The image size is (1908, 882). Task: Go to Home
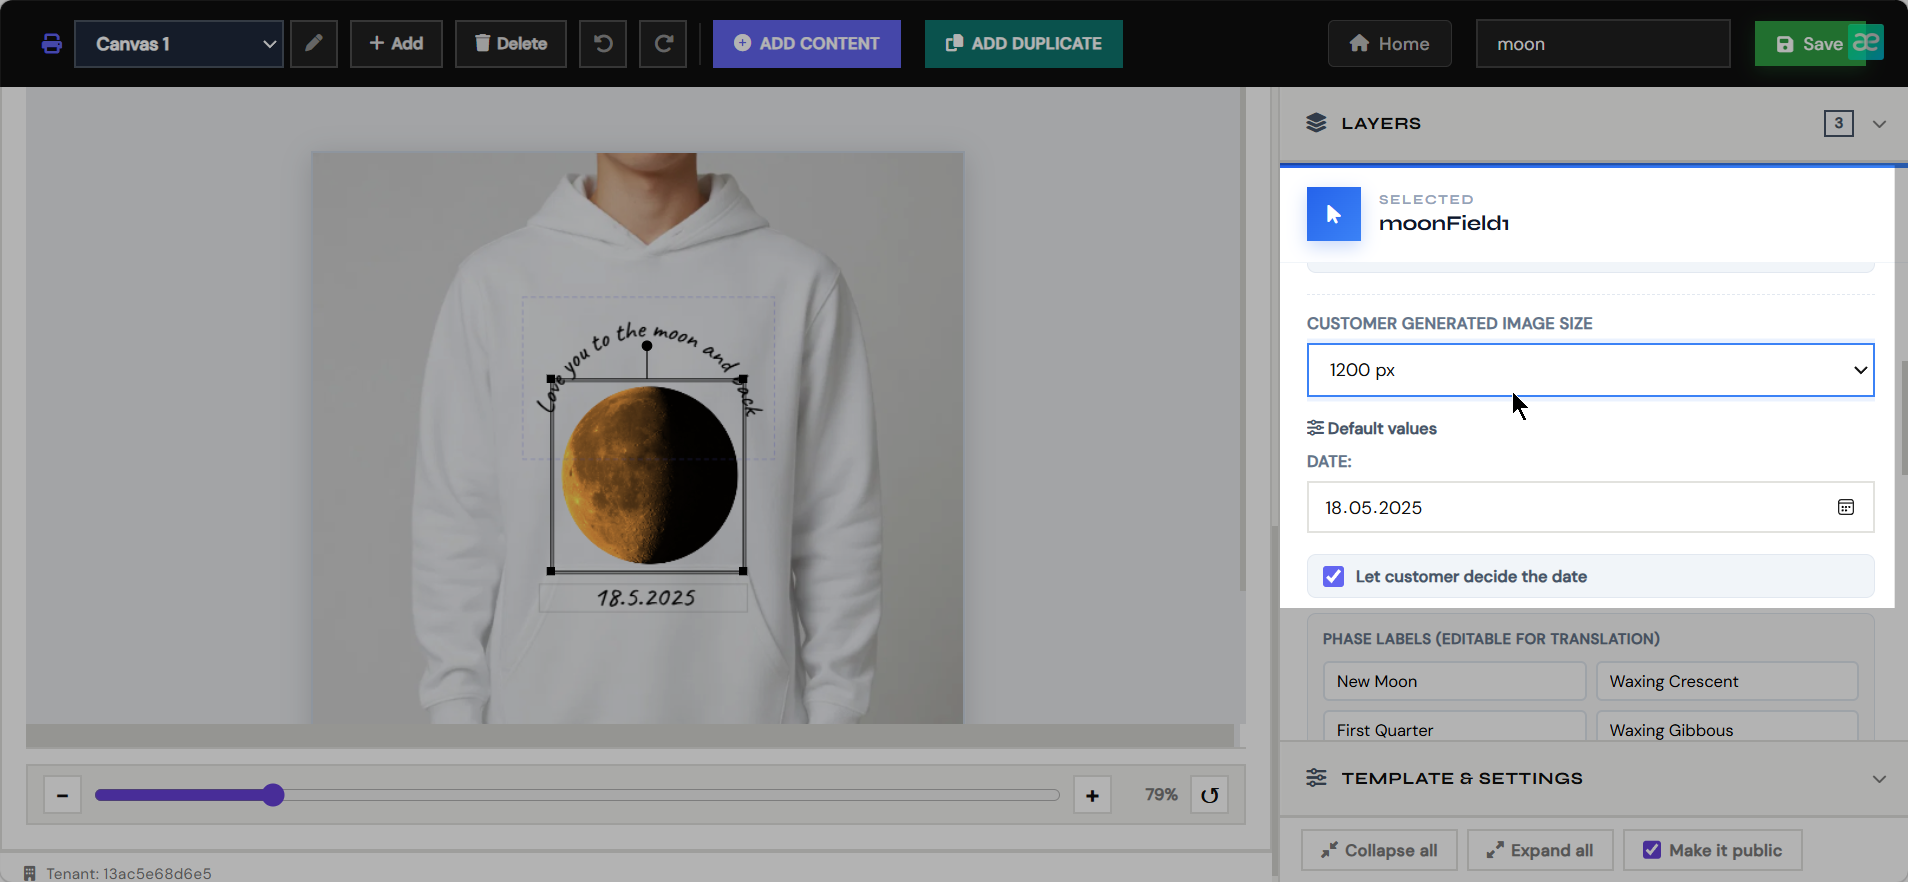click(x=1390, y=44)
